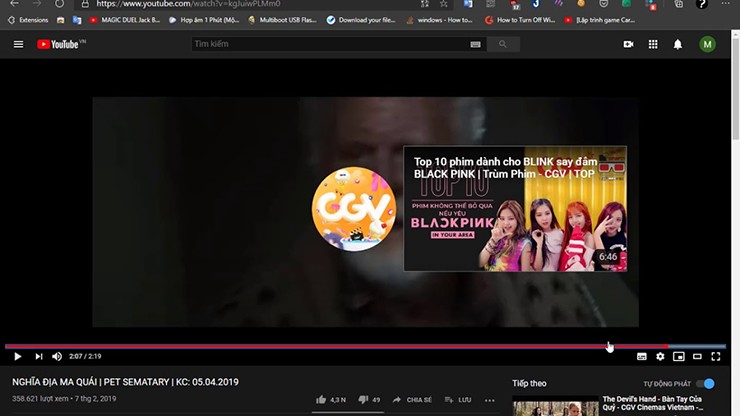740x416 pixels.
Task: Dislike the video with thumbs down
Action: click(x=369, y=400)
